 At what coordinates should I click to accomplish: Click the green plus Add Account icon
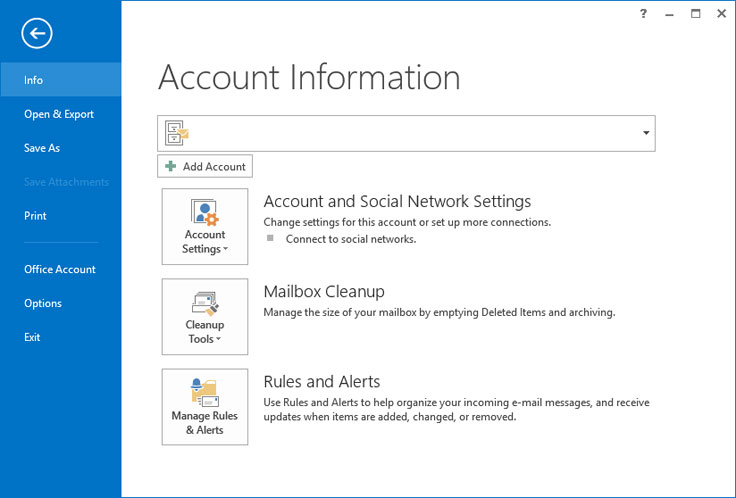171,166
